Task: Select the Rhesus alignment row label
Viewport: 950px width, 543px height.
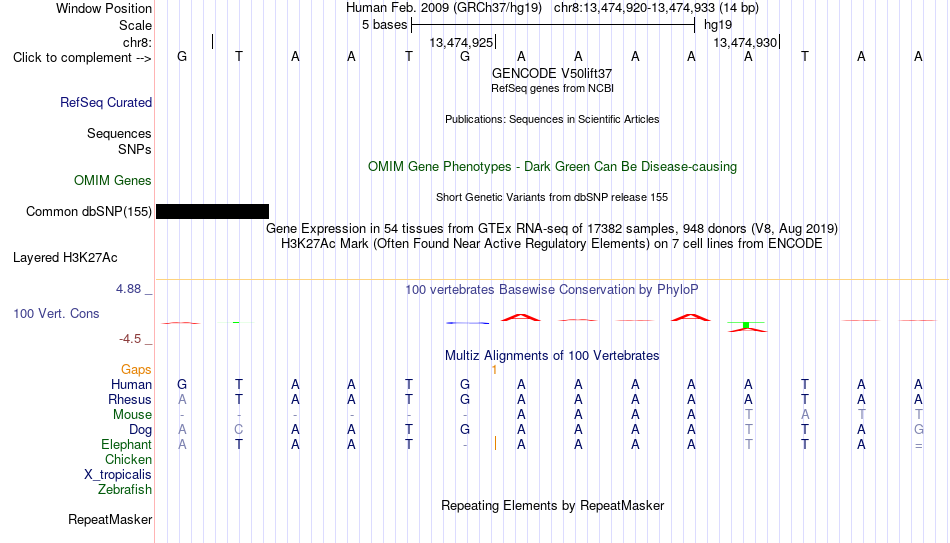Action: pyautogui.click(x=130, y=399)
